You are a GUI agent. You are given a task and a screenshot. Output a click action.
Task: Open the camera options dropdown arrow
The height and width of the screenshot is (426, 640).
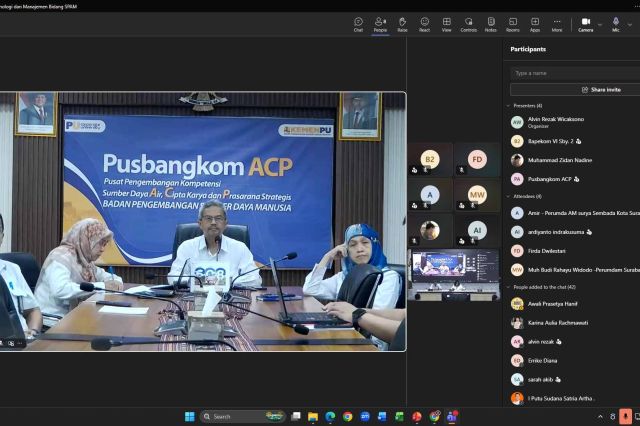tap(600, 22)
